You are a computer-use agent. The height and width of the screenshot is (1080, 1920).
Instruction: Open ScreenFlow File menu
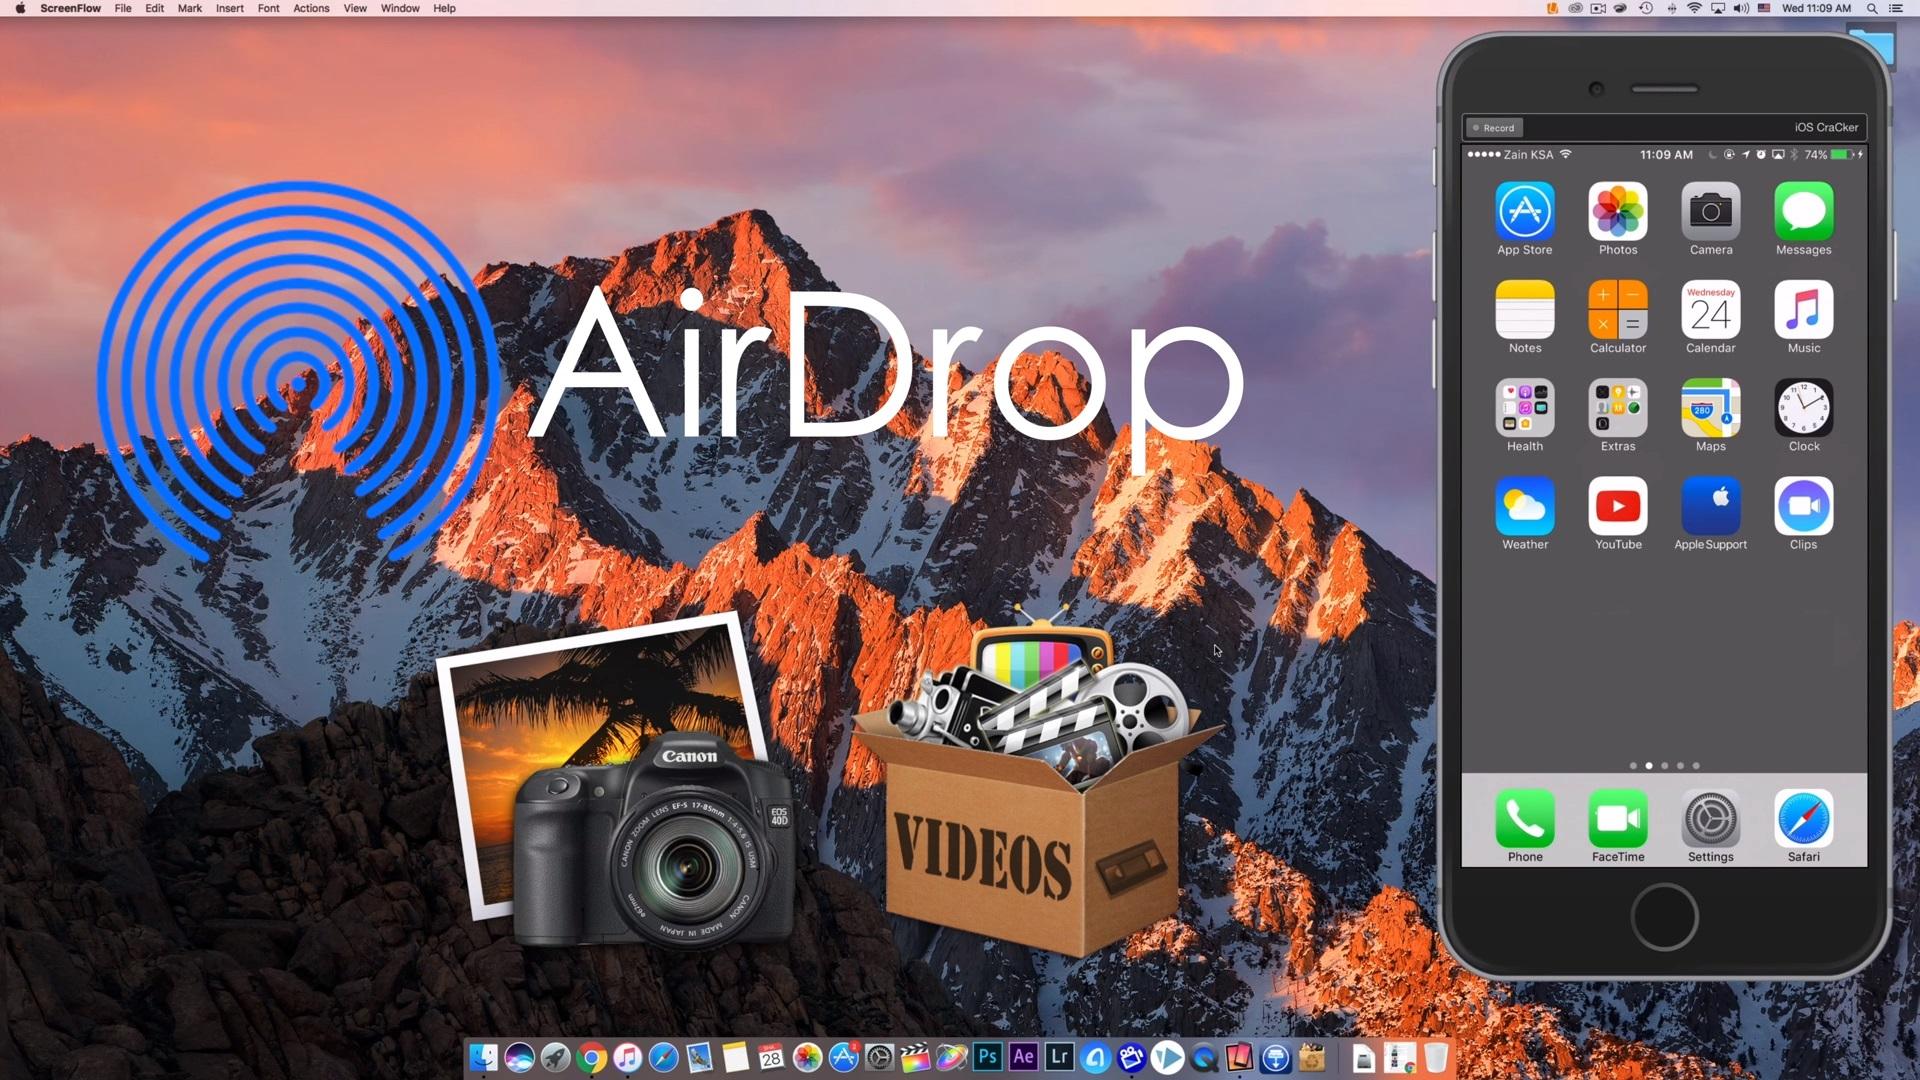(x=123, y=9)
